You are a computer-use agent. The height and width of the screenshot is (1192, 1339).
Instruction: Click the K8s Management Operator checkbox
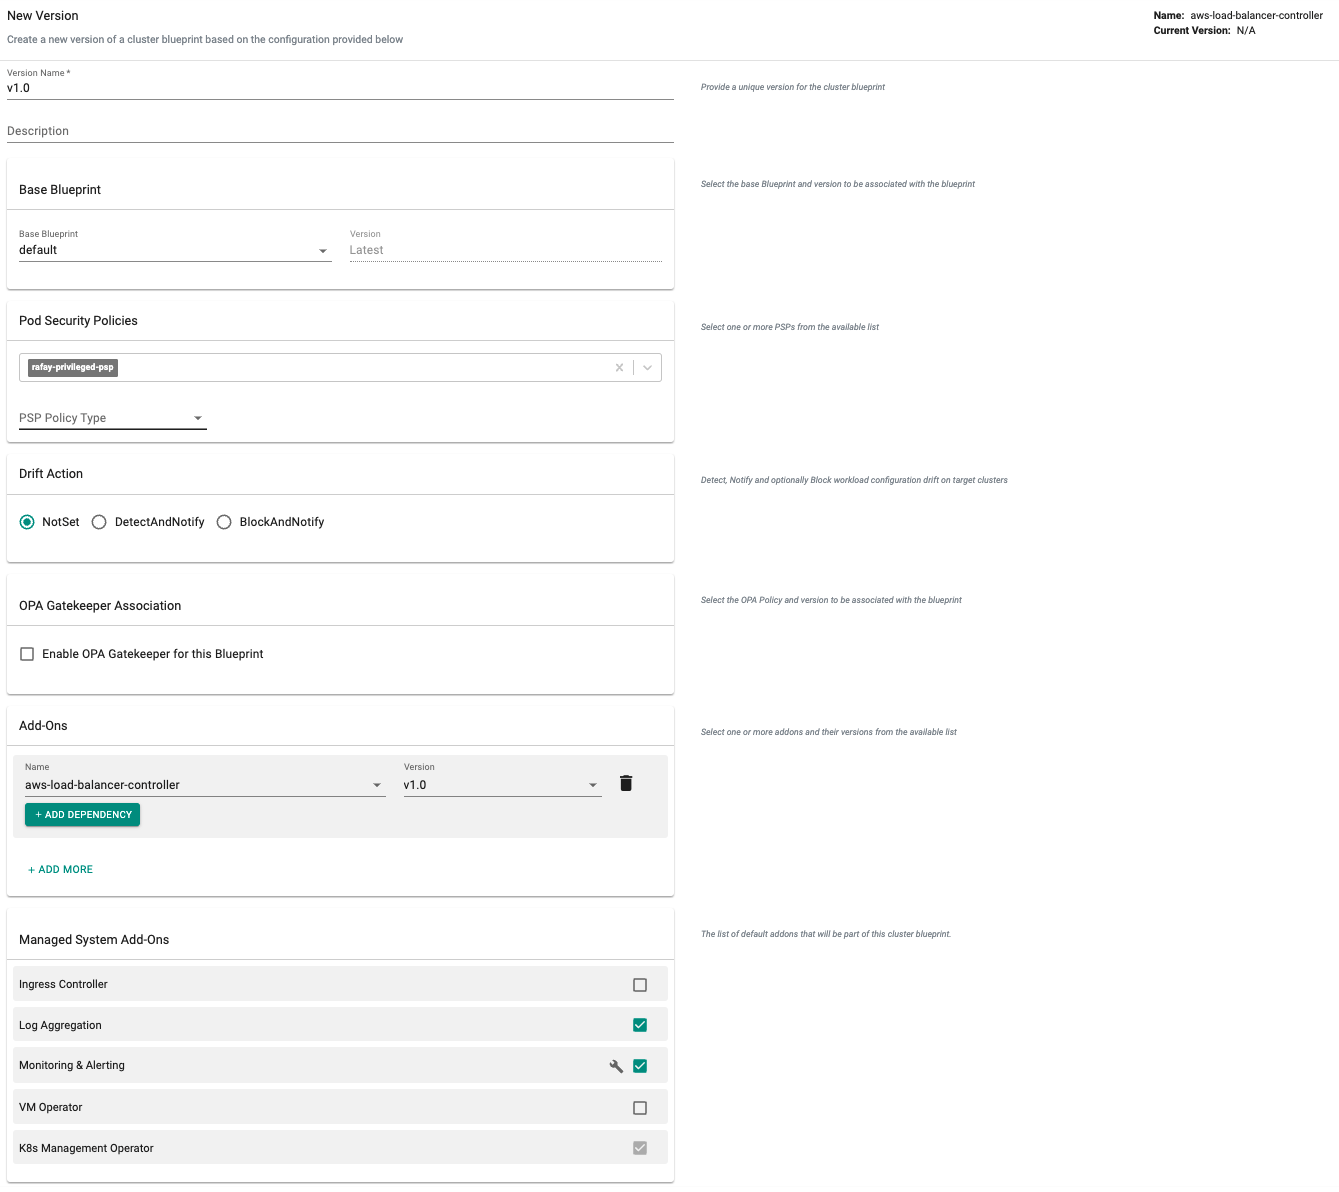click(640, 1148)
